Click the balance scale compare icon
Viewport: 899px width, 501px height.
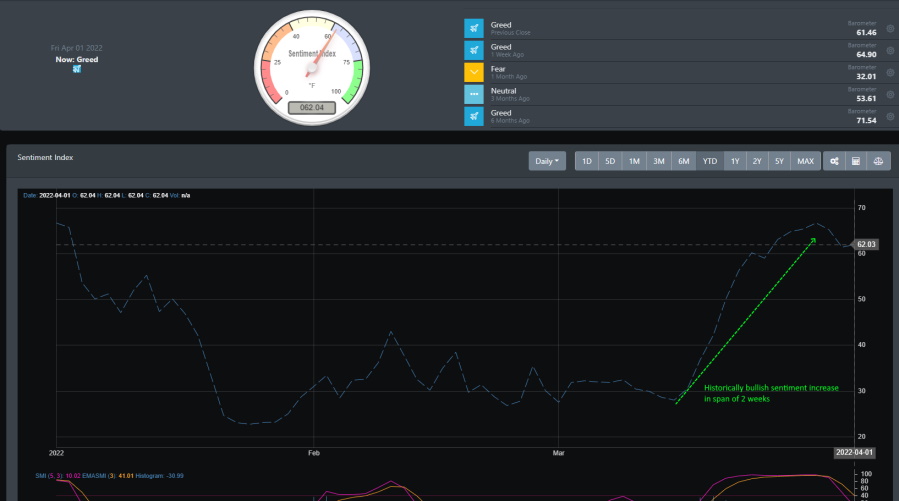point(878,161)
